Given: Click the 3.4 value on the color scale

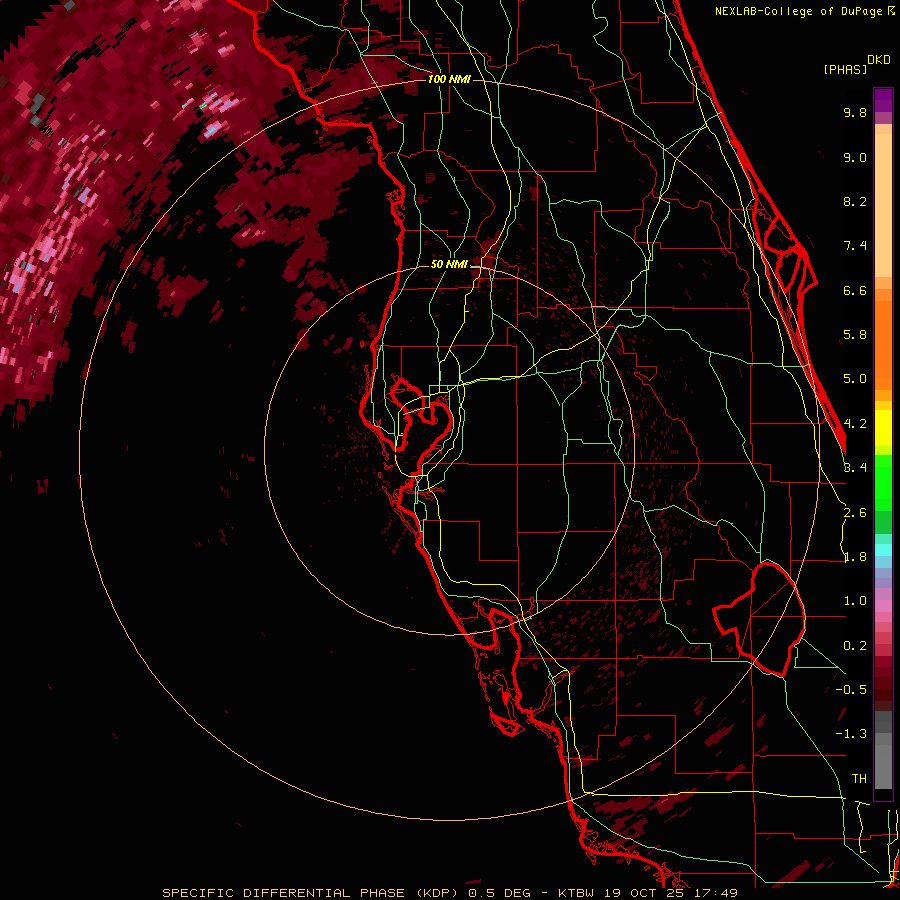Looking at the screenshot, I should tap(855, 468).
